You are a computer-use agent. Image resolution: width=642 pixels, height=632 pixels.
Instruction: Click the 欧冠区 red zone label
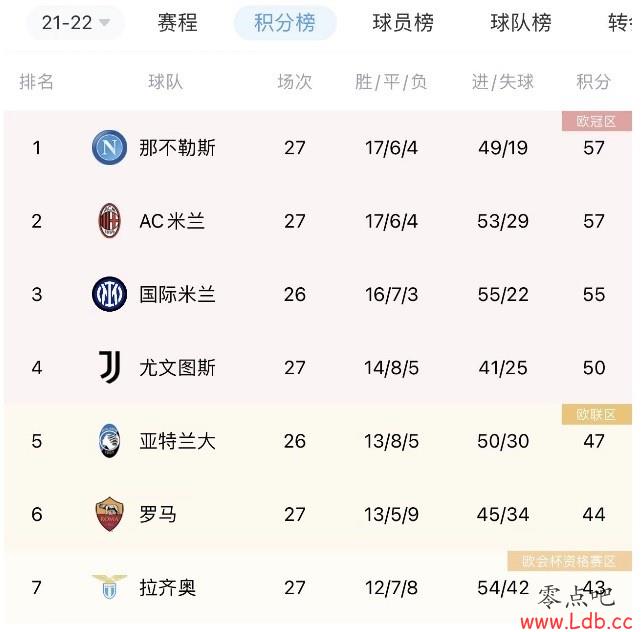click(597, 121)
